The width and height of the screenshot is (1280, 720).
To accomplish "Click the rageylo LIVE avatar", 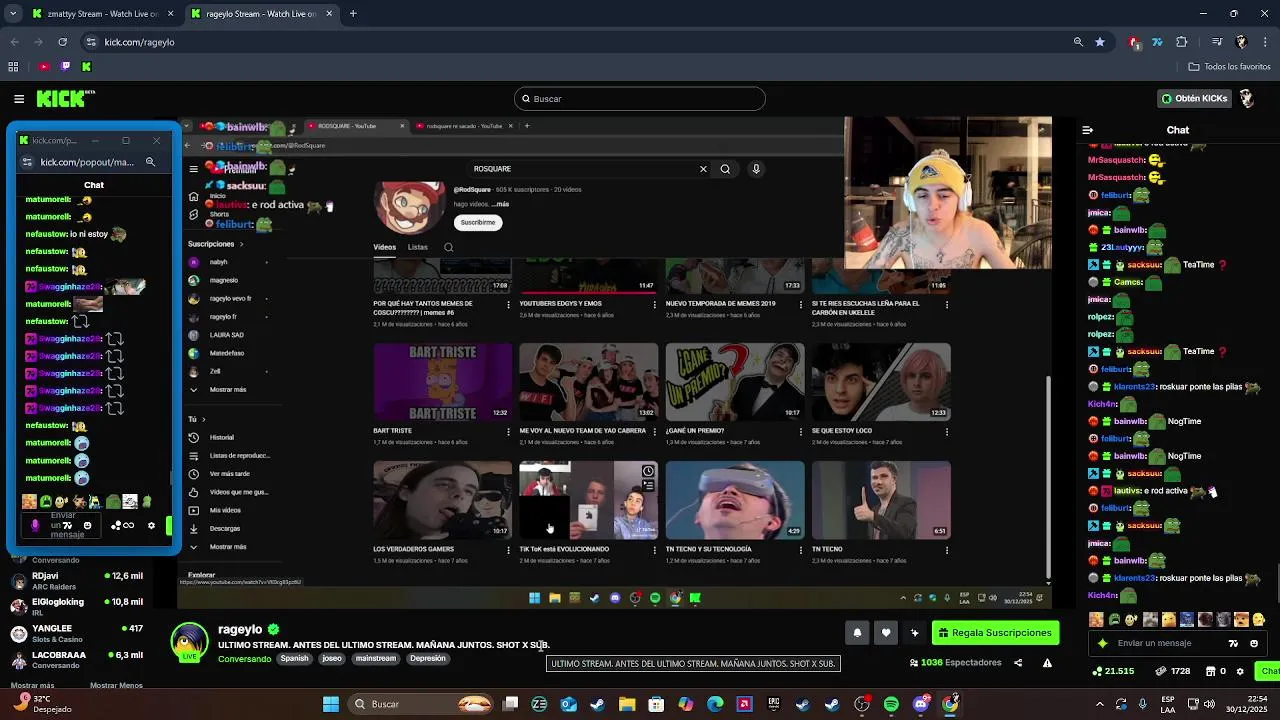I will point(189,642).
